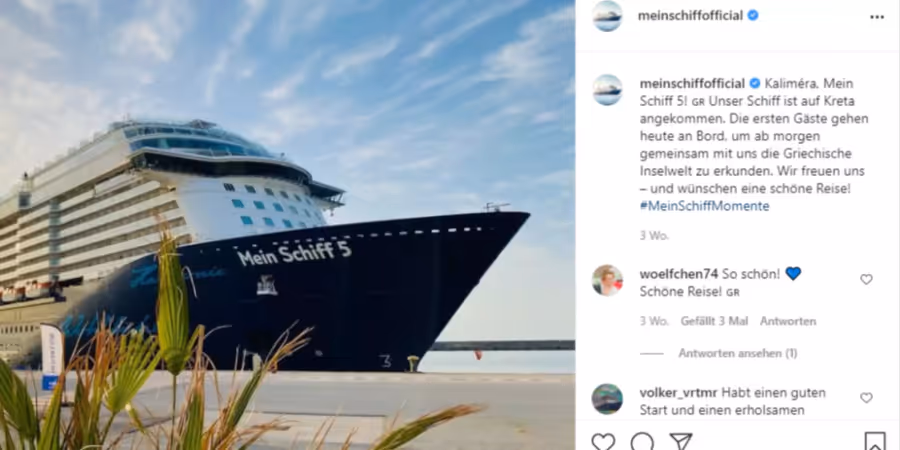This screenshot has width=900, height=450.
Task: Open the three-dot more options menu
Action: 876,17
